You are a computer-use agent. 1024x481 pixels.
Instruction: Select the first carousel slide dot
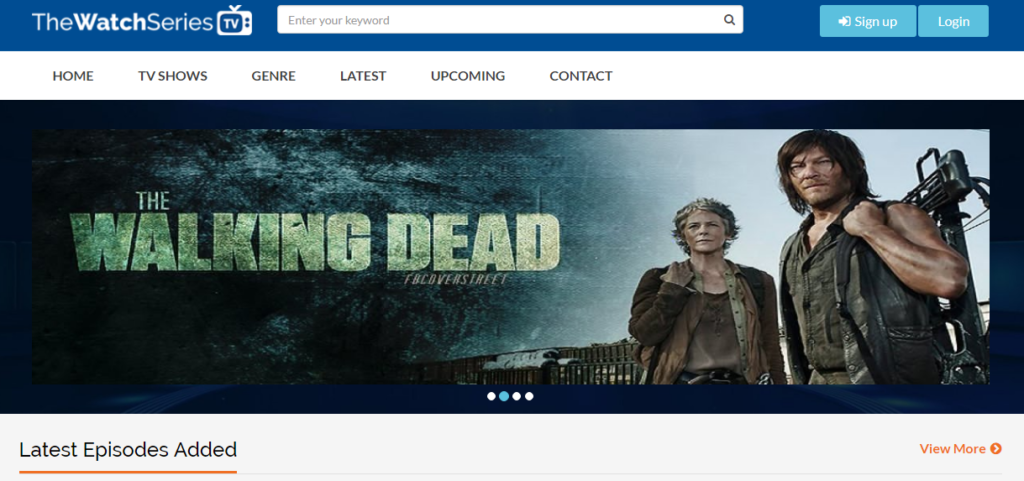(x=491, y=396)
